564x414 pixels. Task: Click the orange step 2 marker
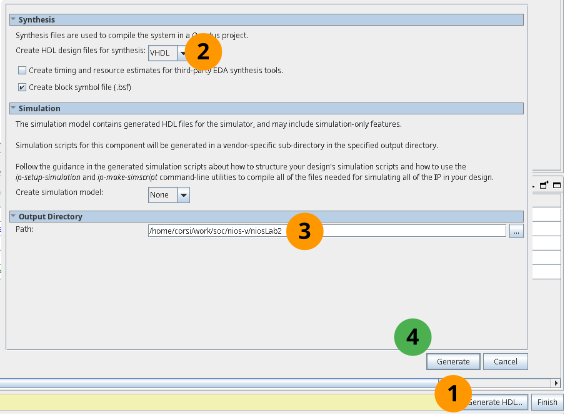point(203,52)
